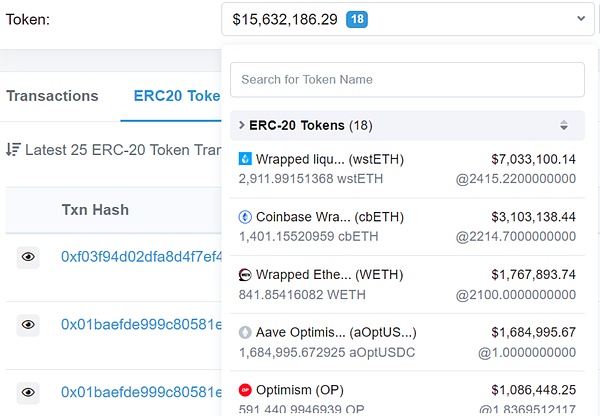
Task: Click the Coinbase cbETH token icon
Action: click(x=245, y=217)
